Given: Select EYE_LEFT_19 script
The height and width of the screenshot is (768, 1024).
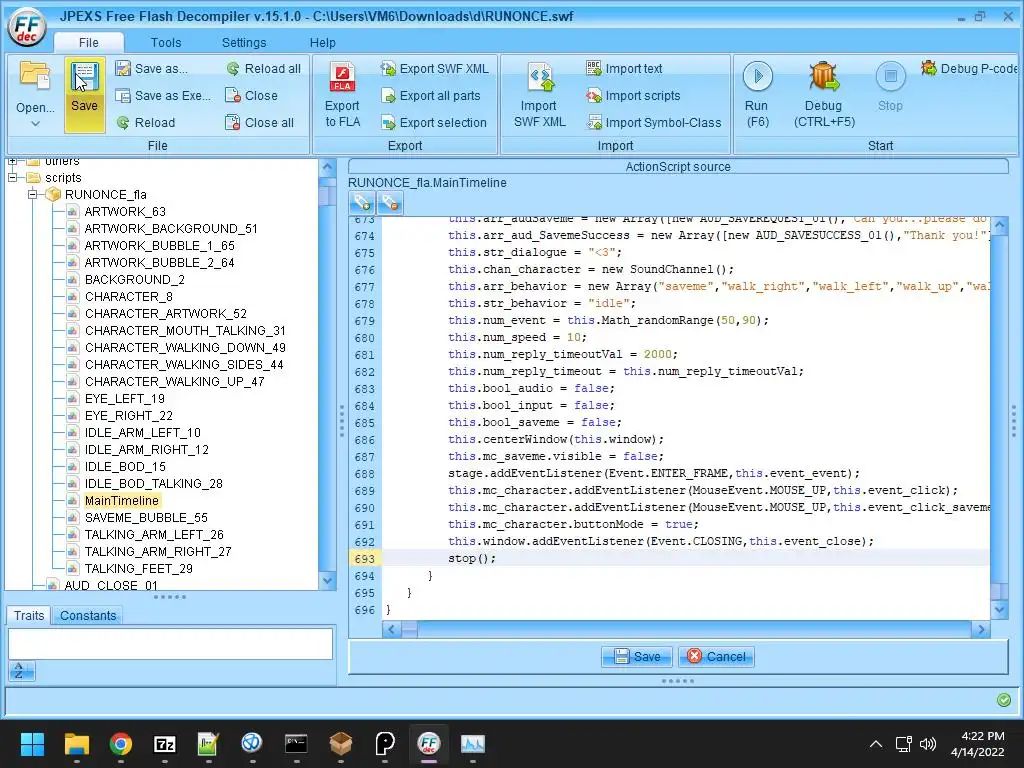Looking at the screenshot, I should (124, 398).
